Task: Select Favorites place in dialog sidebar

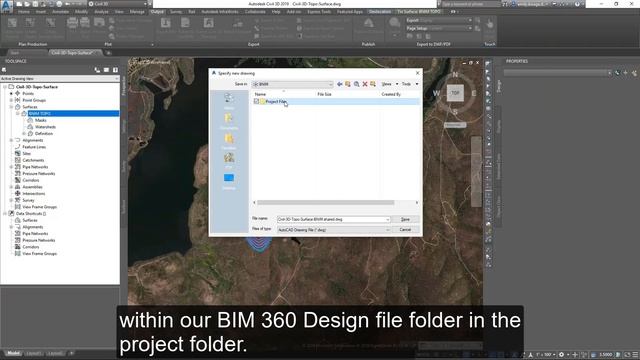Action: tap(229, 141)
